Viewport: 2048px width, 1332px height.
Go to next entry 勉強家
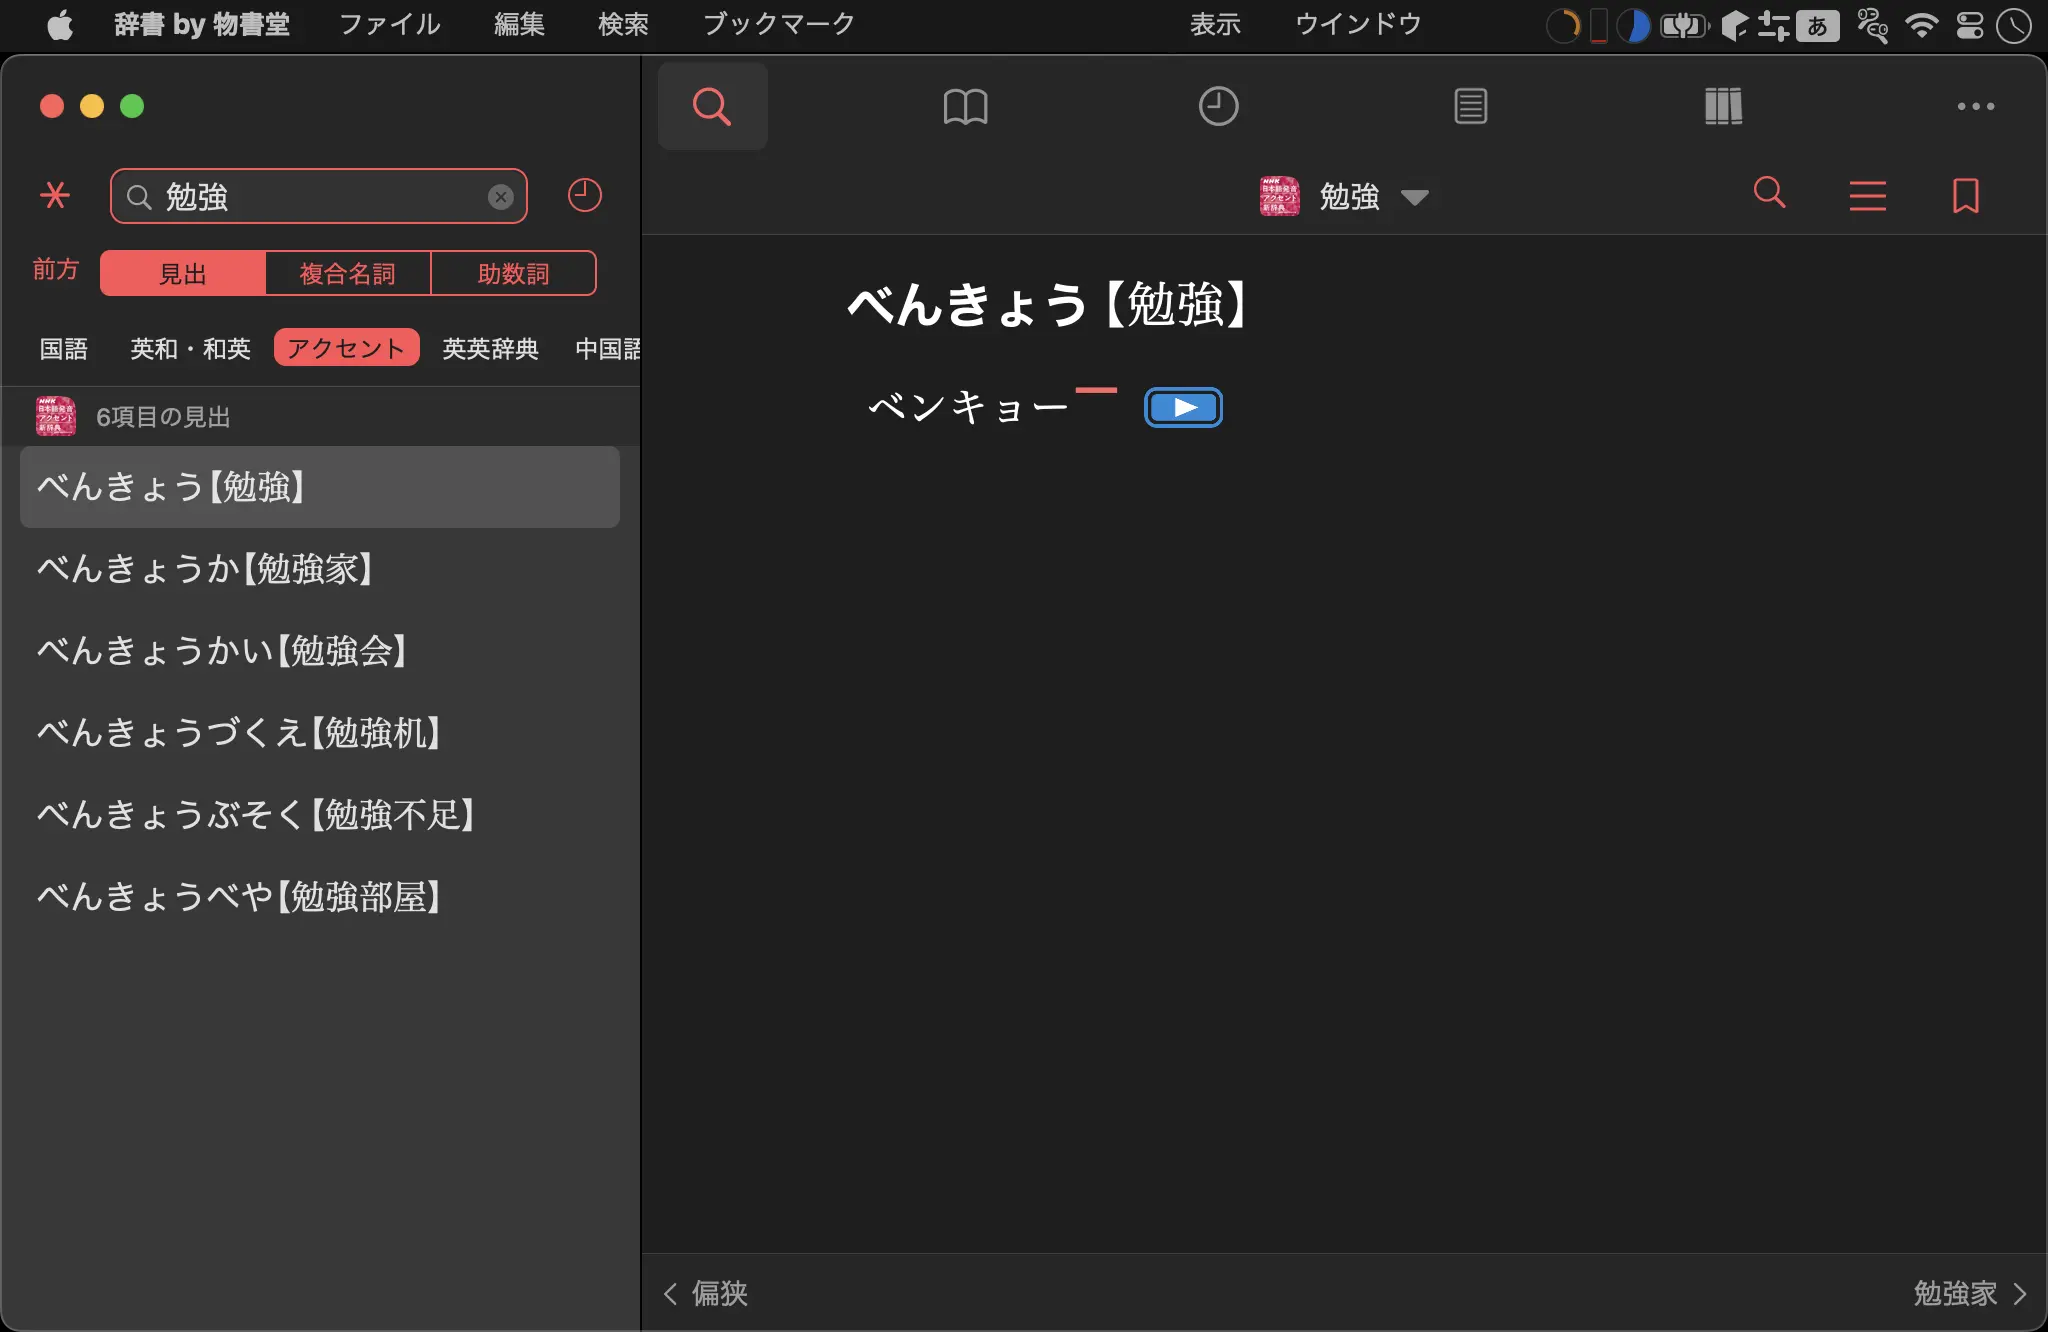(x=1970, y=1293)
